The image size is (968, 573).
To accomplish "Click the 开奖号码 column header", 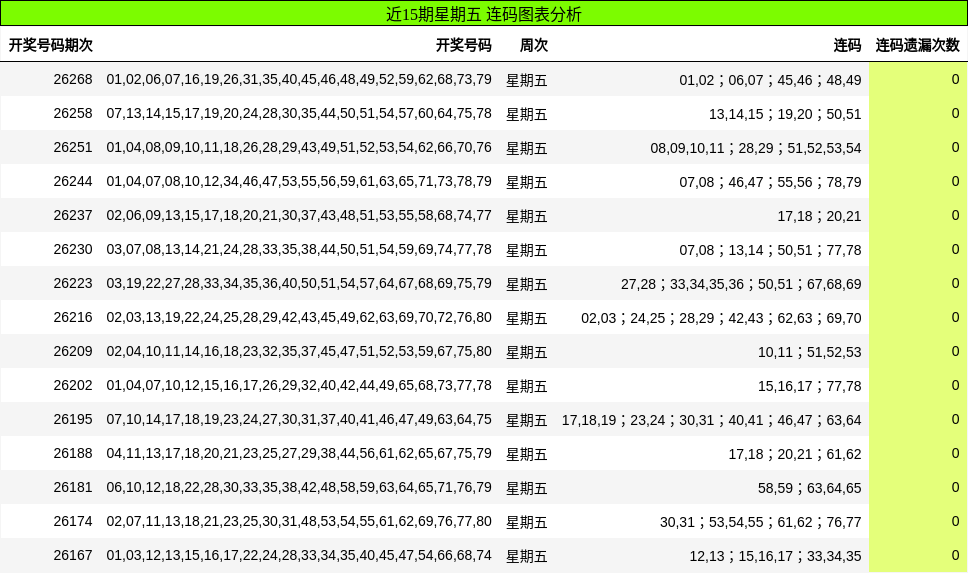I will coord(464,45).
